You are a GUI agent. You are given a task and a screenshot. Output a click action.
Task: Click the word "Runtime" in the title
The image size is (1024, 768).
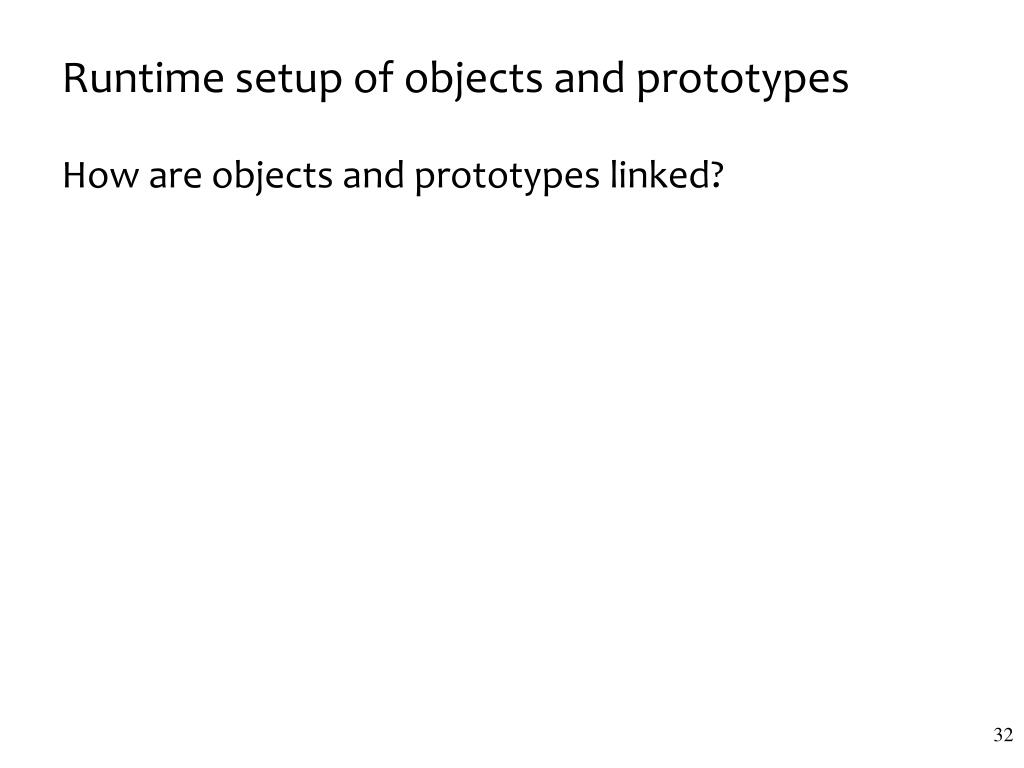pos(144,78)
